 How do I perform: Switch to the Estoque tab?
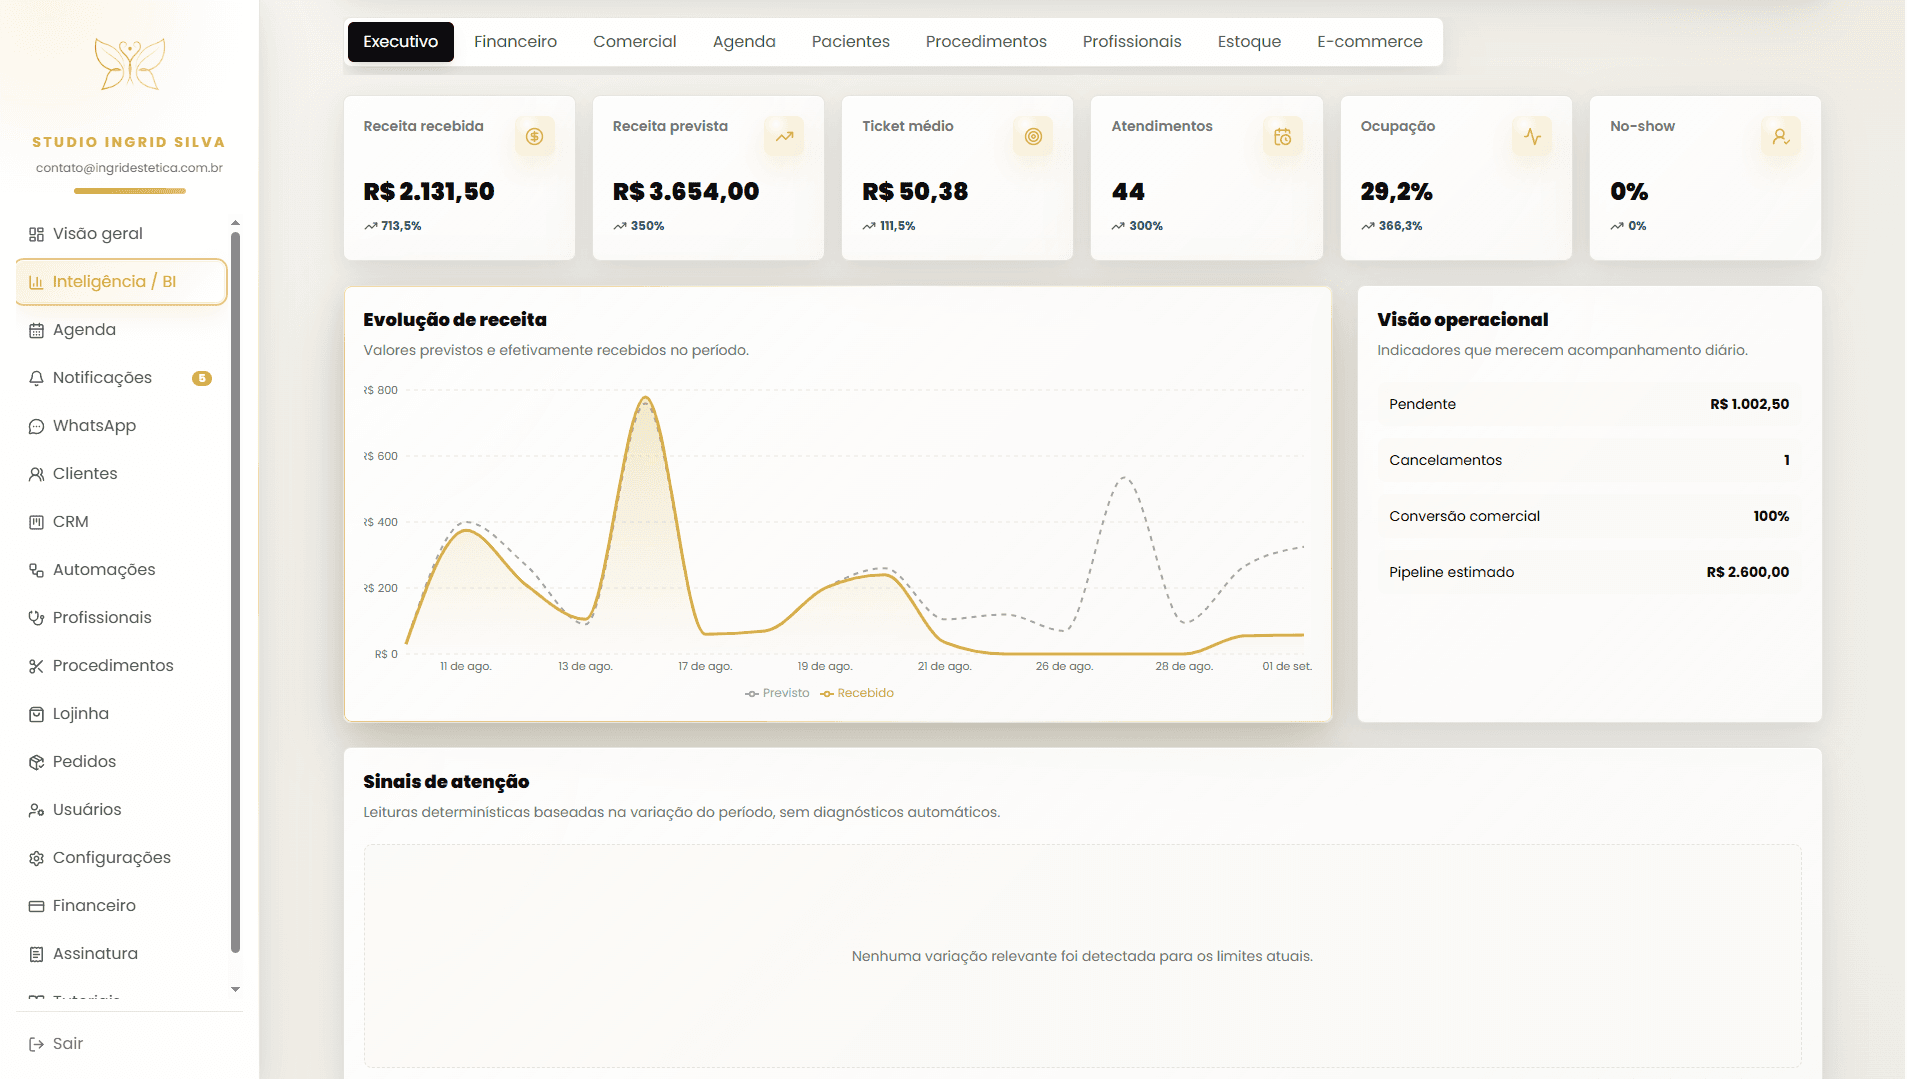coord(1249,42)
